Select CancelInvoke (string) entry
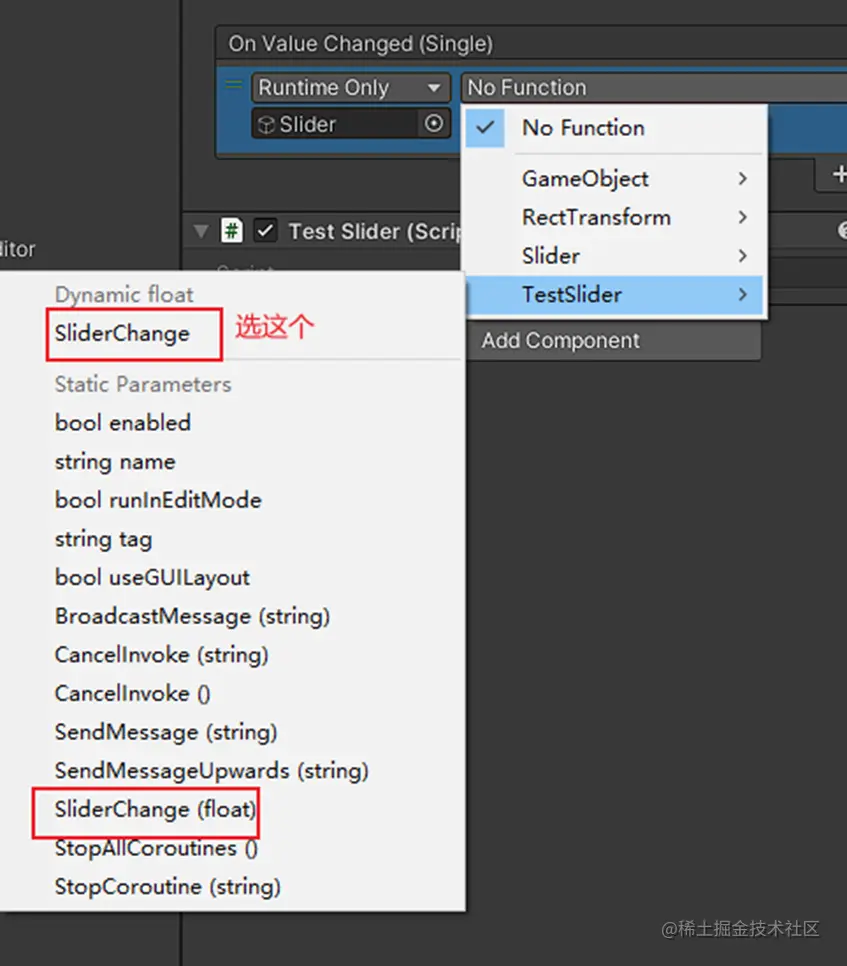The width and height of the screenshot is (847, 966). 161,655
